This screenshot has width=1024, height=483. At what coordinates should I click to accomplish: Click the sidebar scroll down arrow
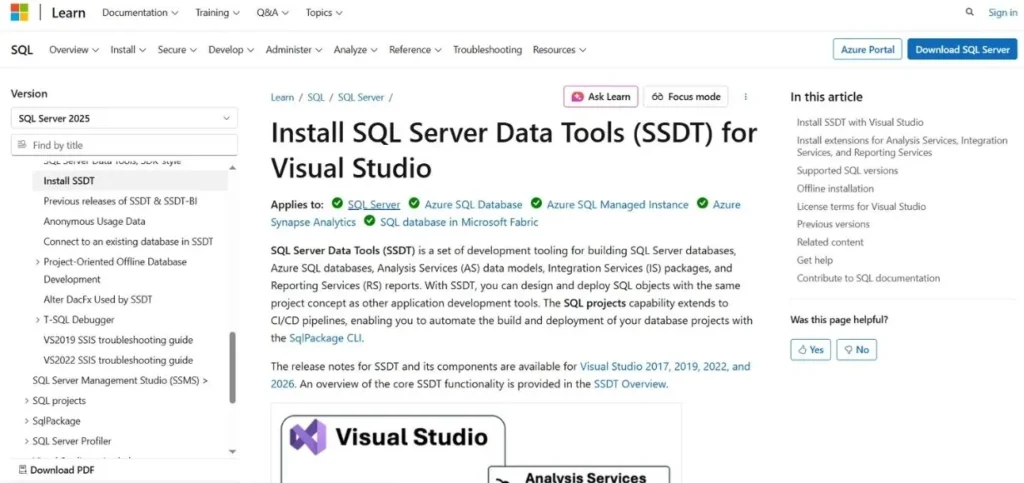[x=232, y=451]
